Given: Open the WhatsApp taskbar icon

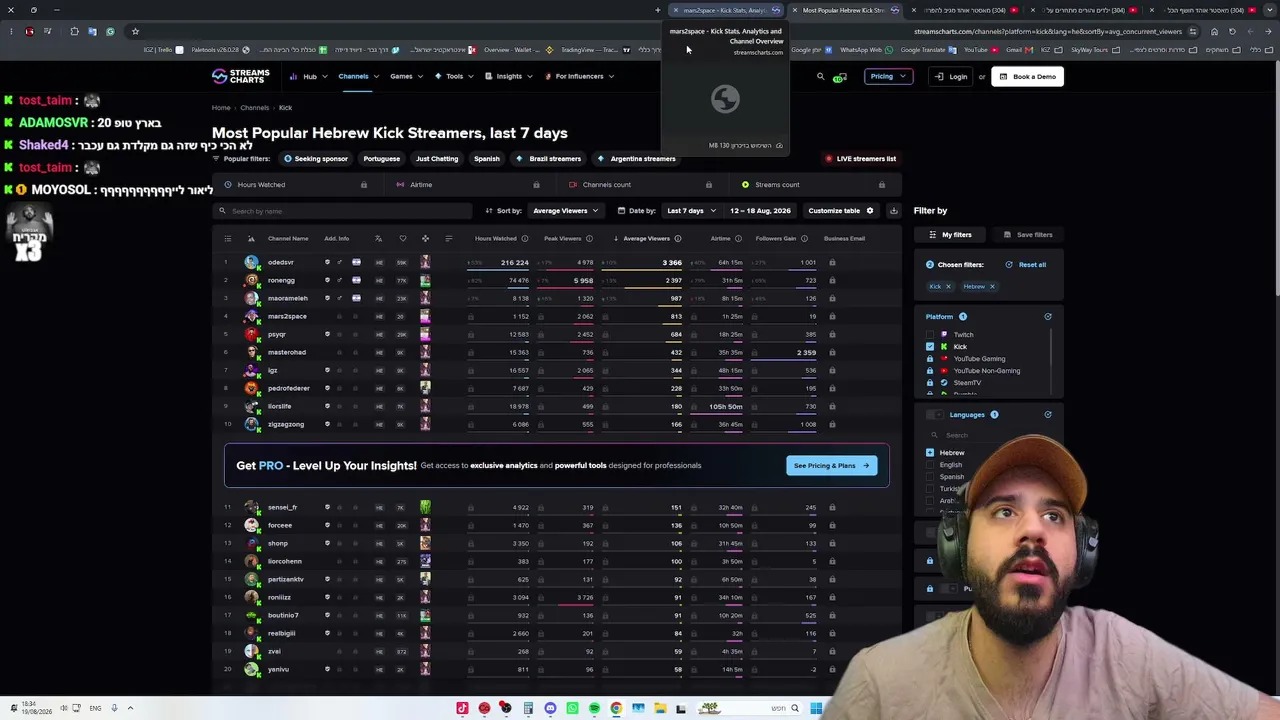Looking at the screenshot, I should click(572, 708).
